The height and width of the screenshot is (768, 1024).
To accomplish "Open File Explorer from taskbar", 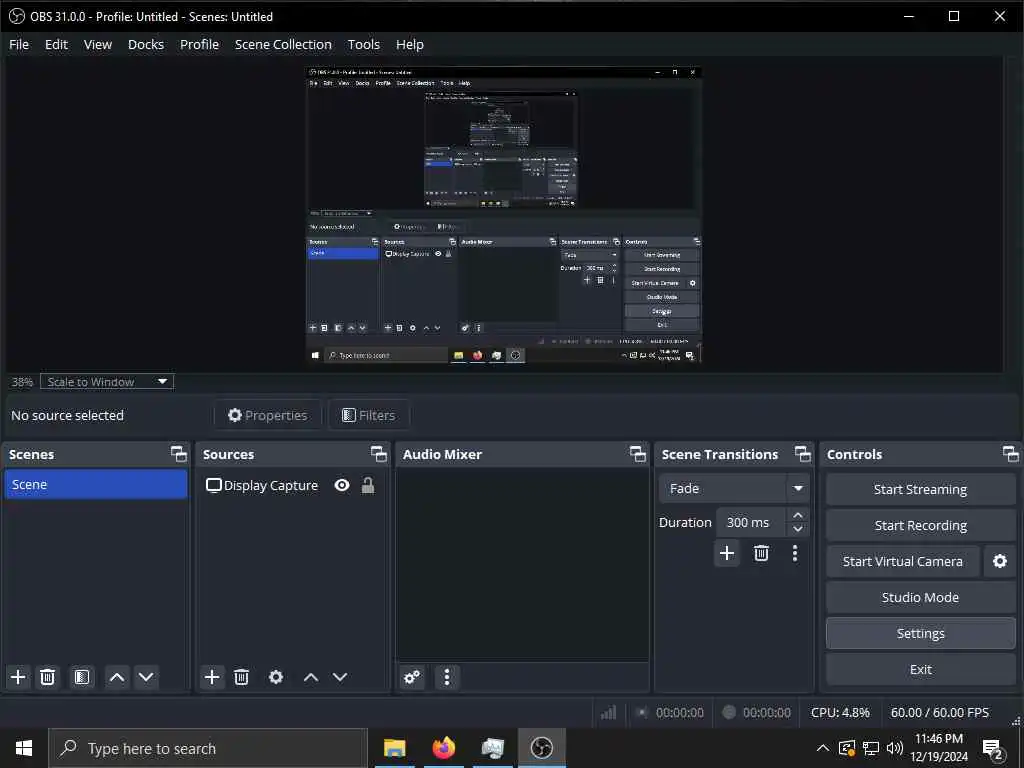I will coord(394,748).
